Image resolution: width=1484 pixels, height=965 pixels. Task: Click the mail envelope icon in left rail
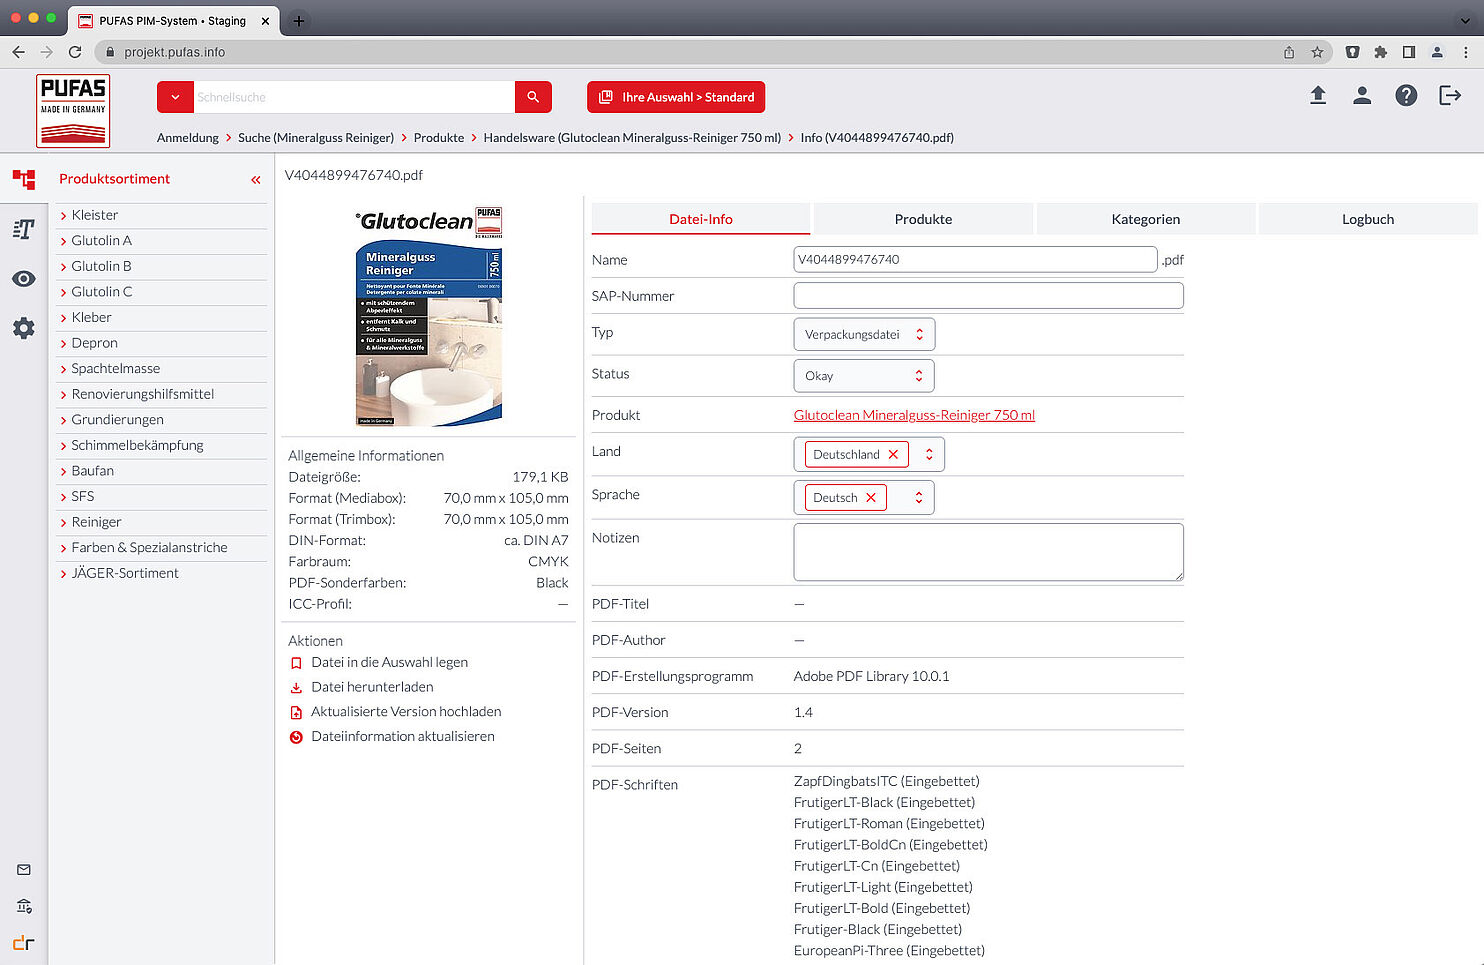24,870
